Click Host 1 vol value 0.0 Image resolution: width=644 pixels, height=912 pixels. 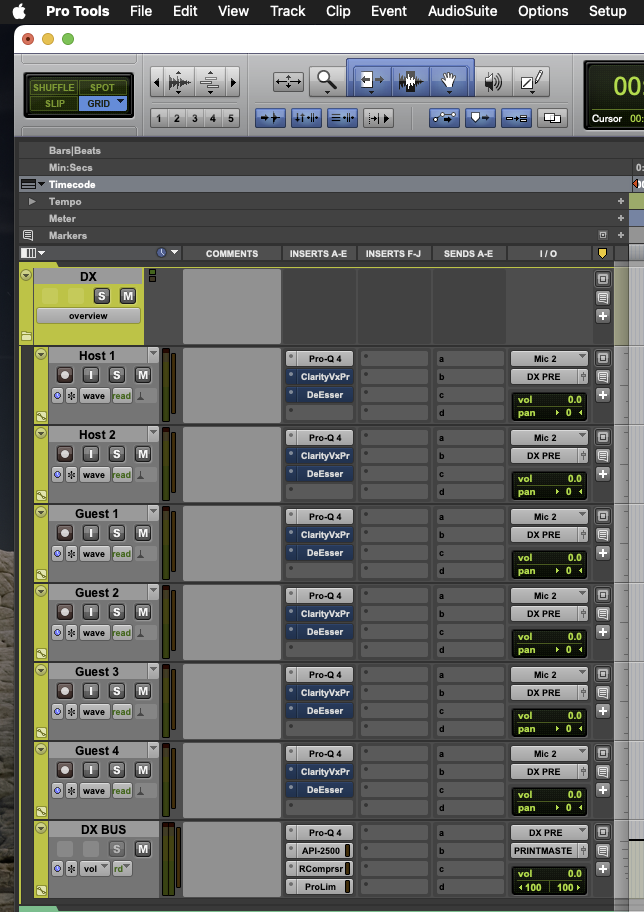pos(574,400)
